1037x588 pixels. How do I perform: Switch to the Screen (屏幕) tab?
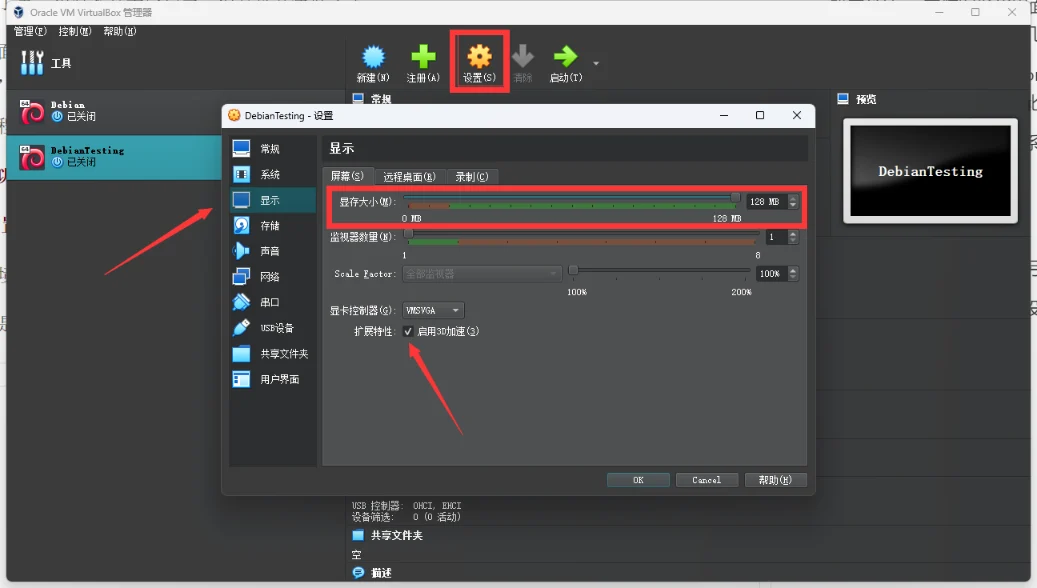[x=347, y=176]
